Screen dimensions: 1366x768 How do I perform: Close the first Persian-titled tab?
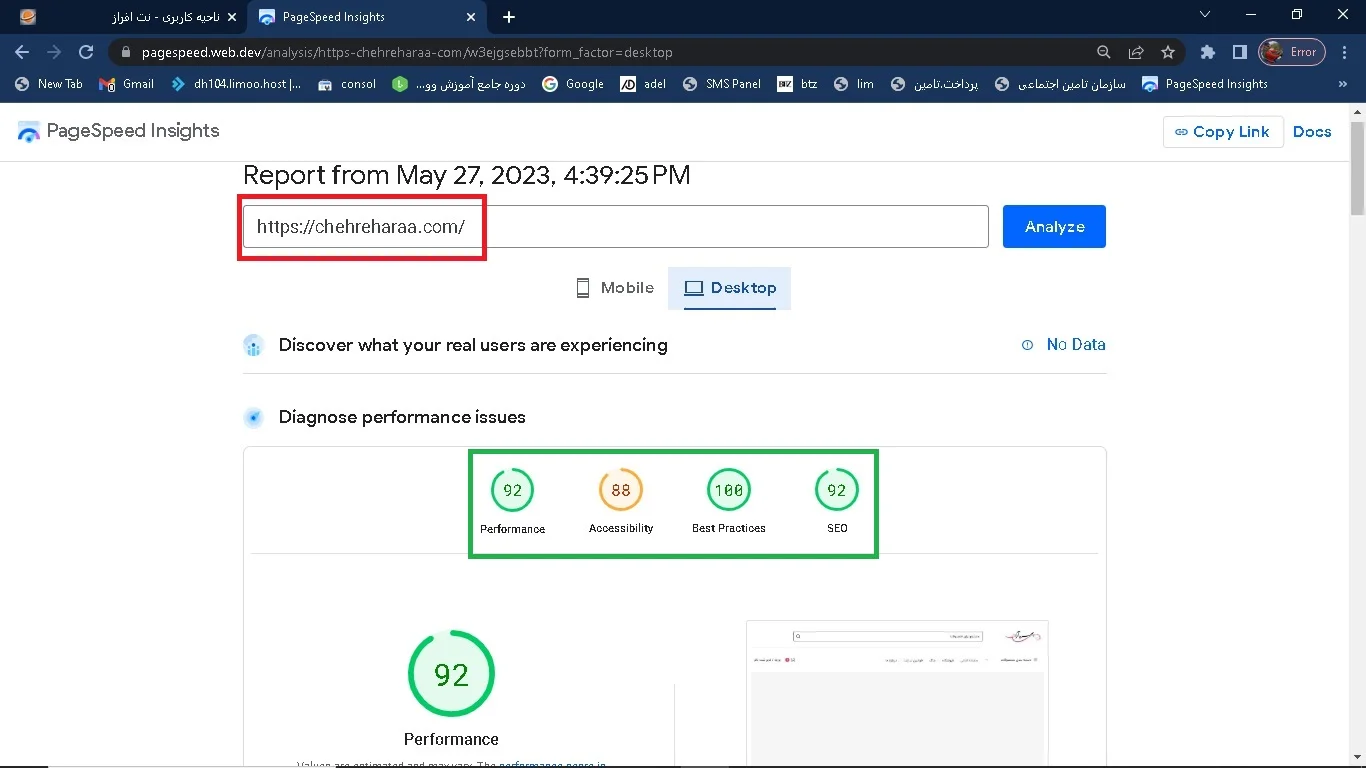233,17
